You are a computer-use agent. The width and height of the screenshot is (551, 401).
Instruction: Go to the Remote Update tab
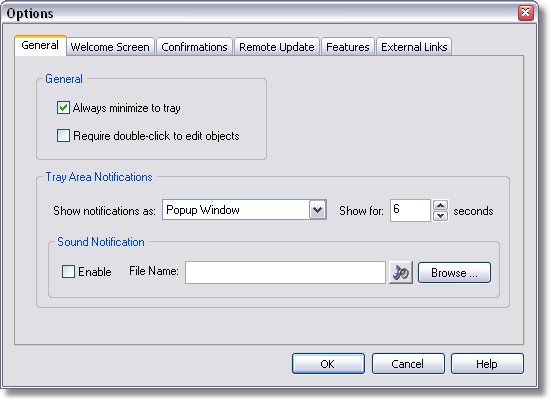click(x=277, y=47)
